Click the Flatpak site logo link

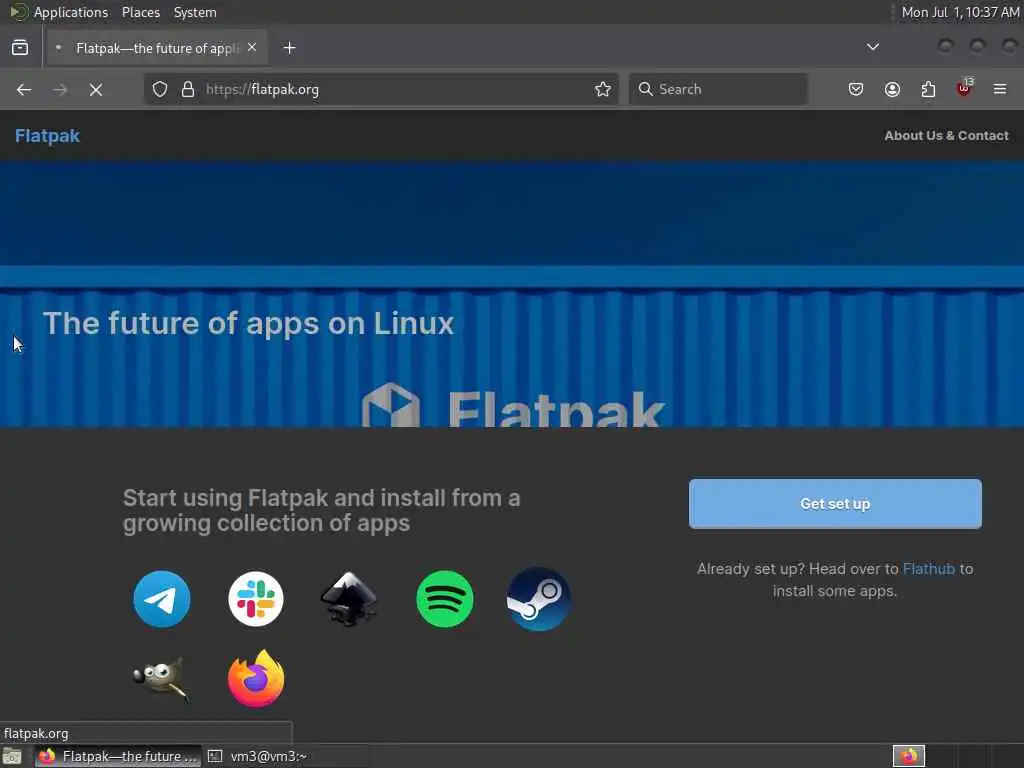[47, 136]
